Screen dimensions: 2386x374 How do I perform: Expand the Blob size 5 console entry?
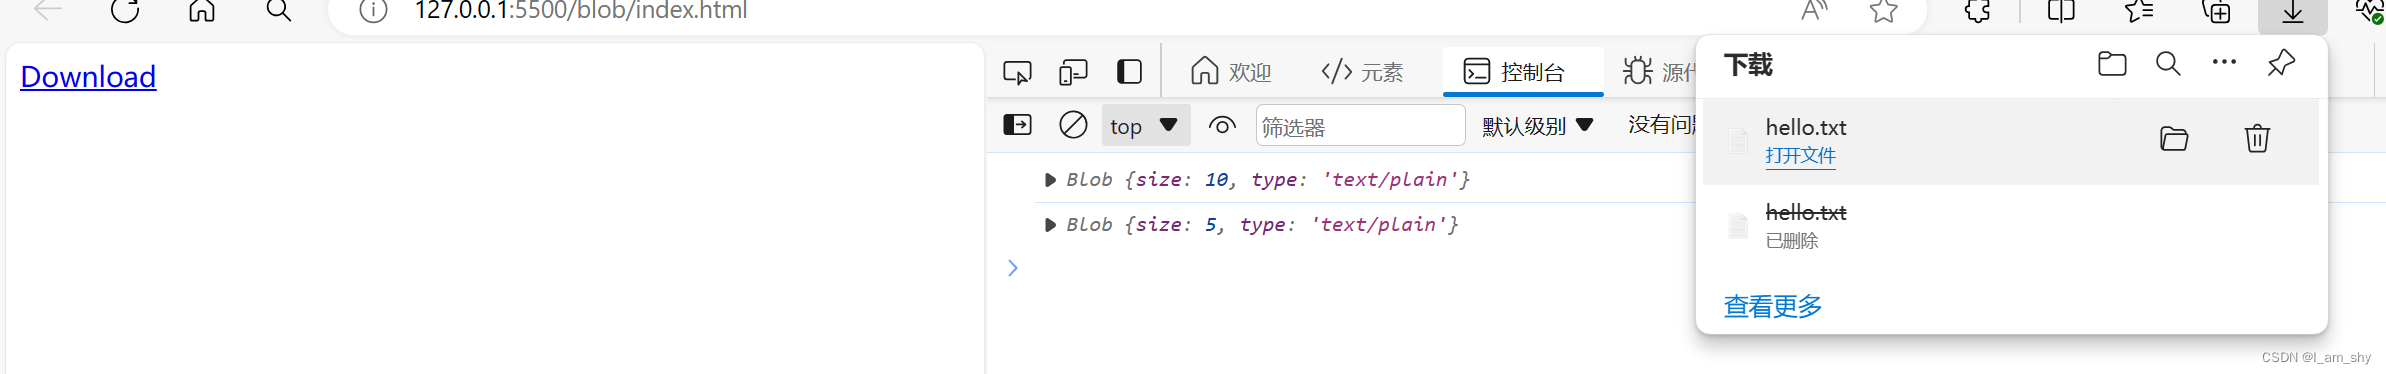(x=1049, y=225)
